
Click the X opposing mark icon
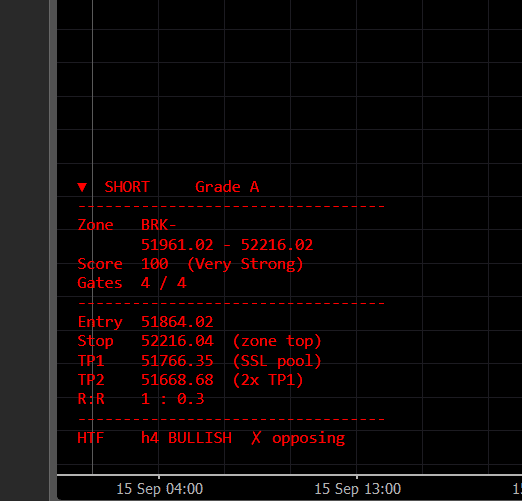point(256,438)
